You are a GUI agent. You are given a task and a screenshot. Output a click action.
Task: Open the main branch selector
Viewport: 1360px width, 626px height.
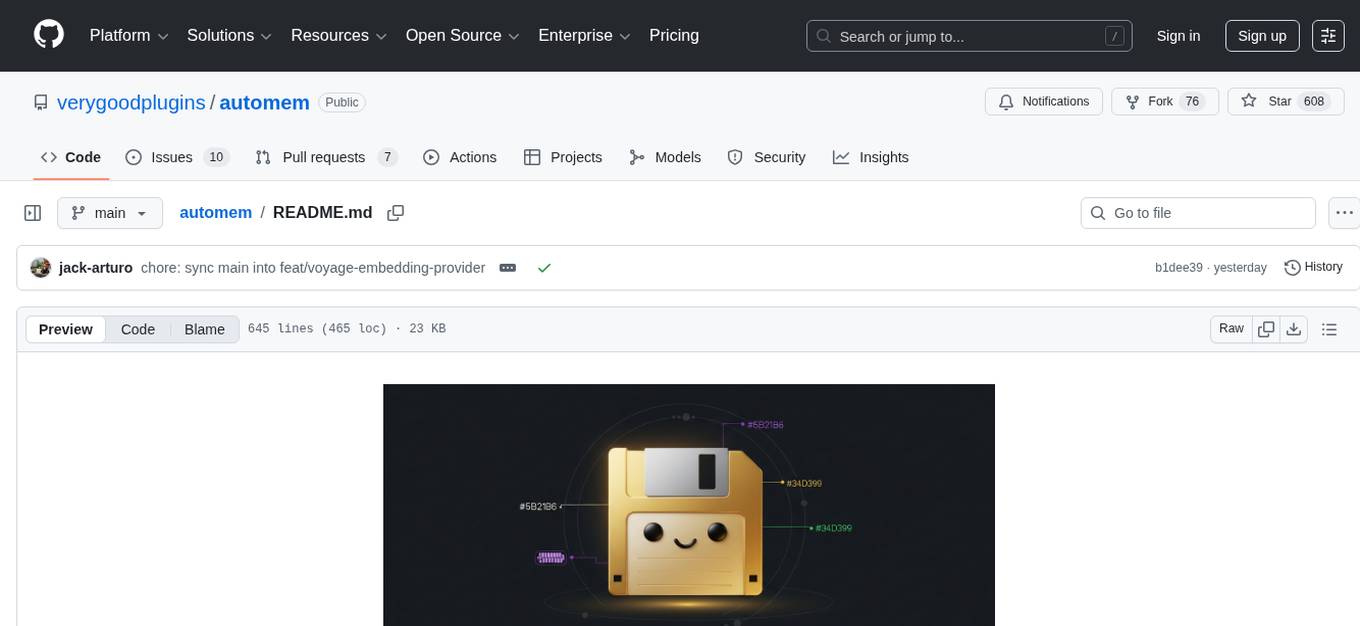click(x=109, y=212)
